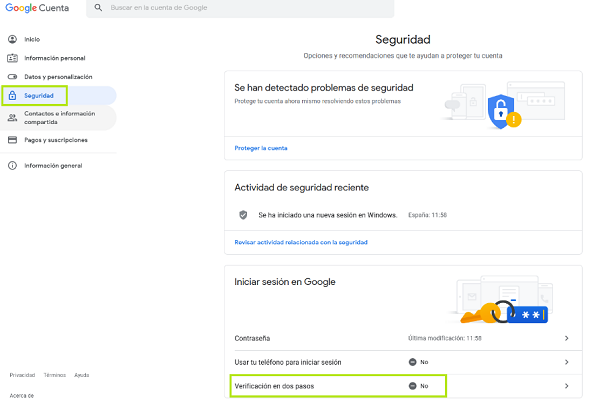
Task: Click the Proteger la cuenta link
Action: point(260,148)
